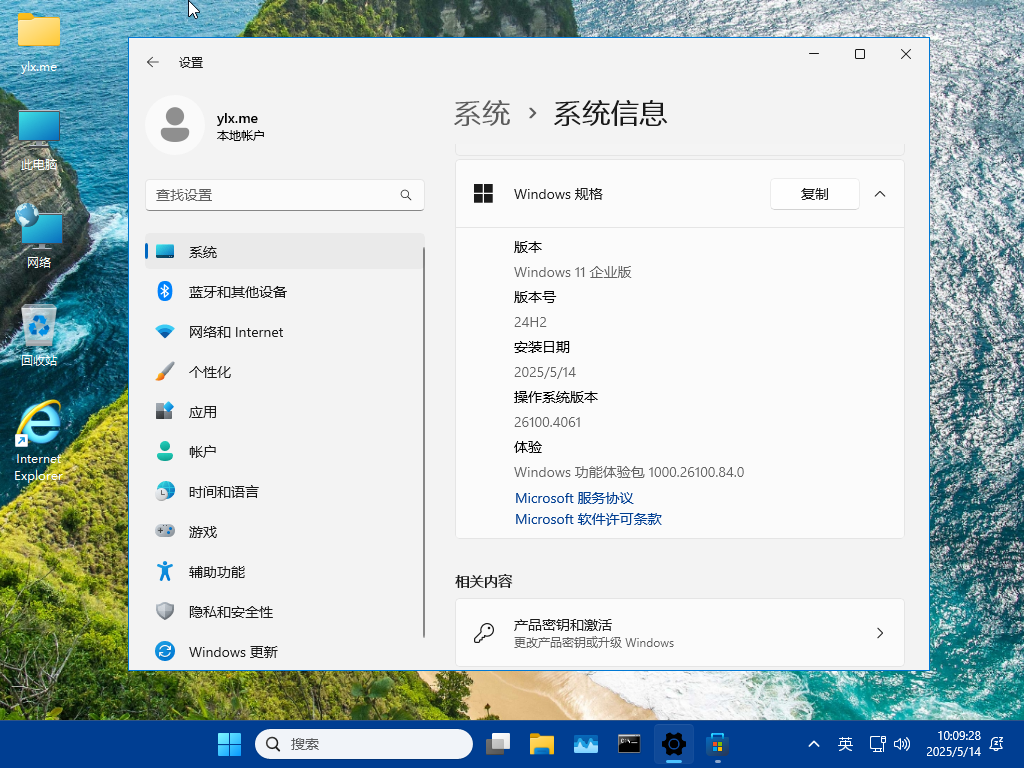Collapse the Windows 规格 section chevron
1024x768 pixels.
coord(880,194)
